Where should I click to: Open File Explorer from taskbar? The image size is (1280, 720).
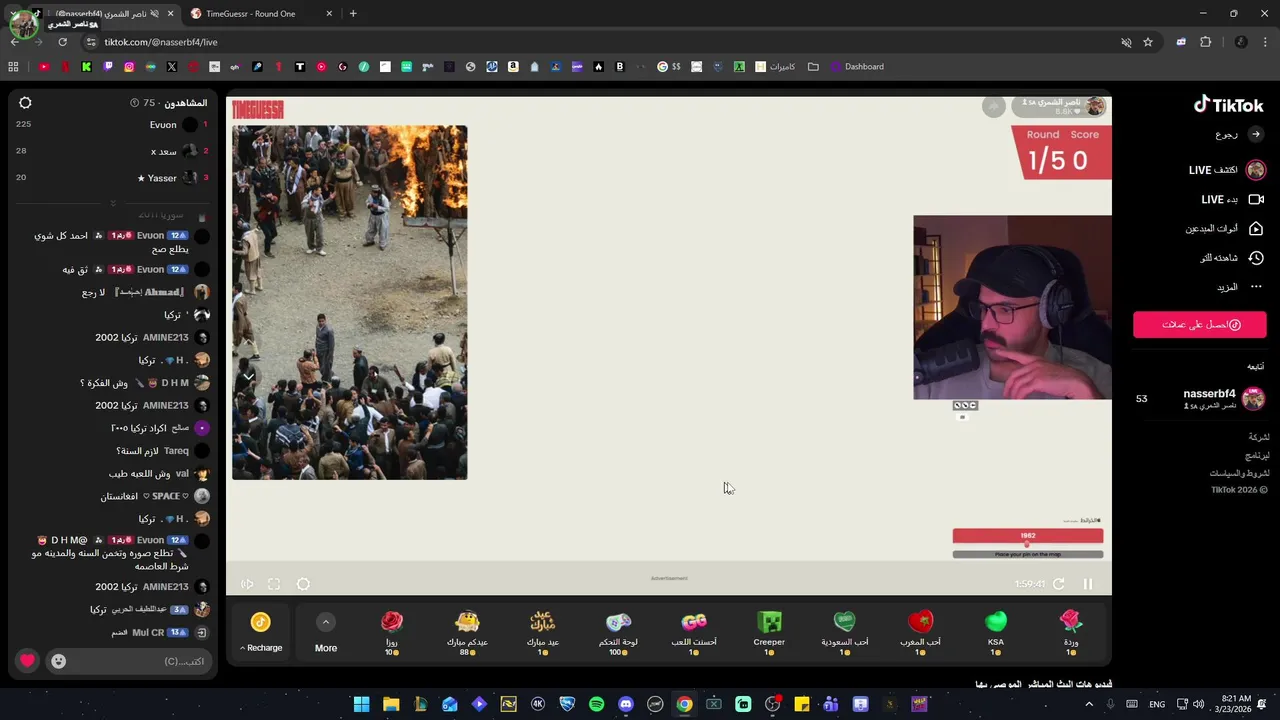pyautogui.click(x=391, y=704)
